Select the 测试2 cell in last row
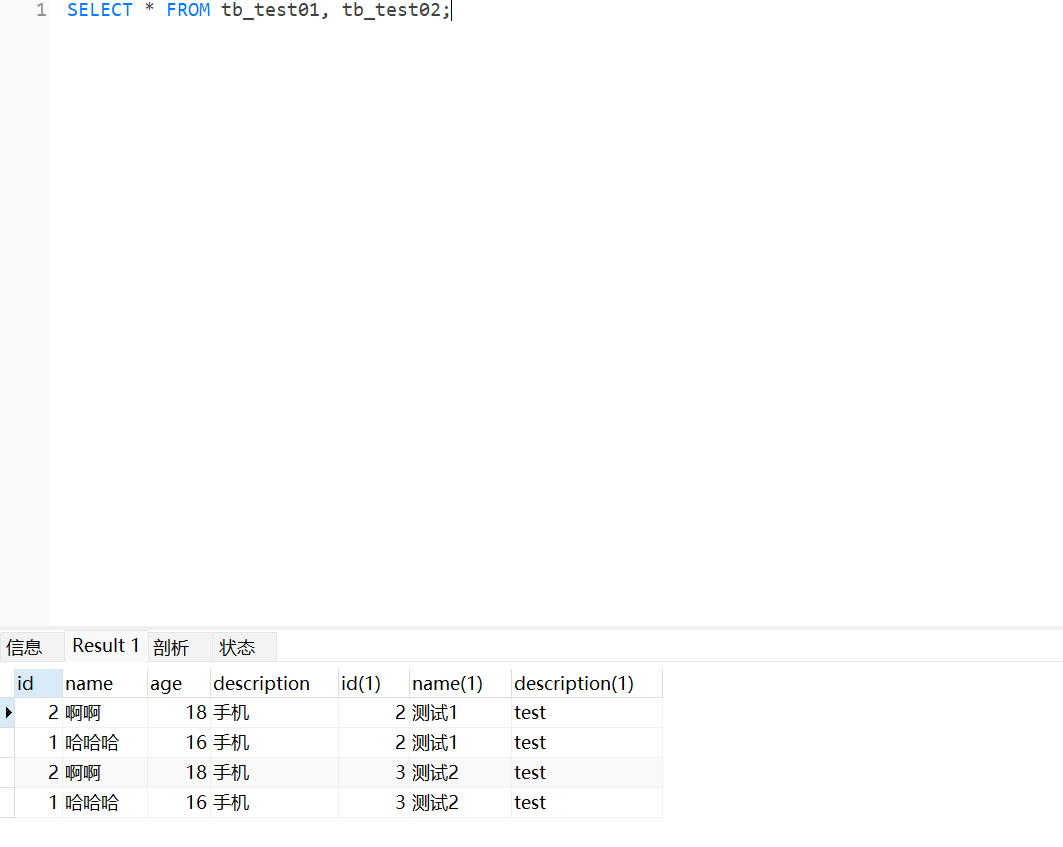Image resolution: width=1063 pixels, height=847 pixels. click(461, 803)
